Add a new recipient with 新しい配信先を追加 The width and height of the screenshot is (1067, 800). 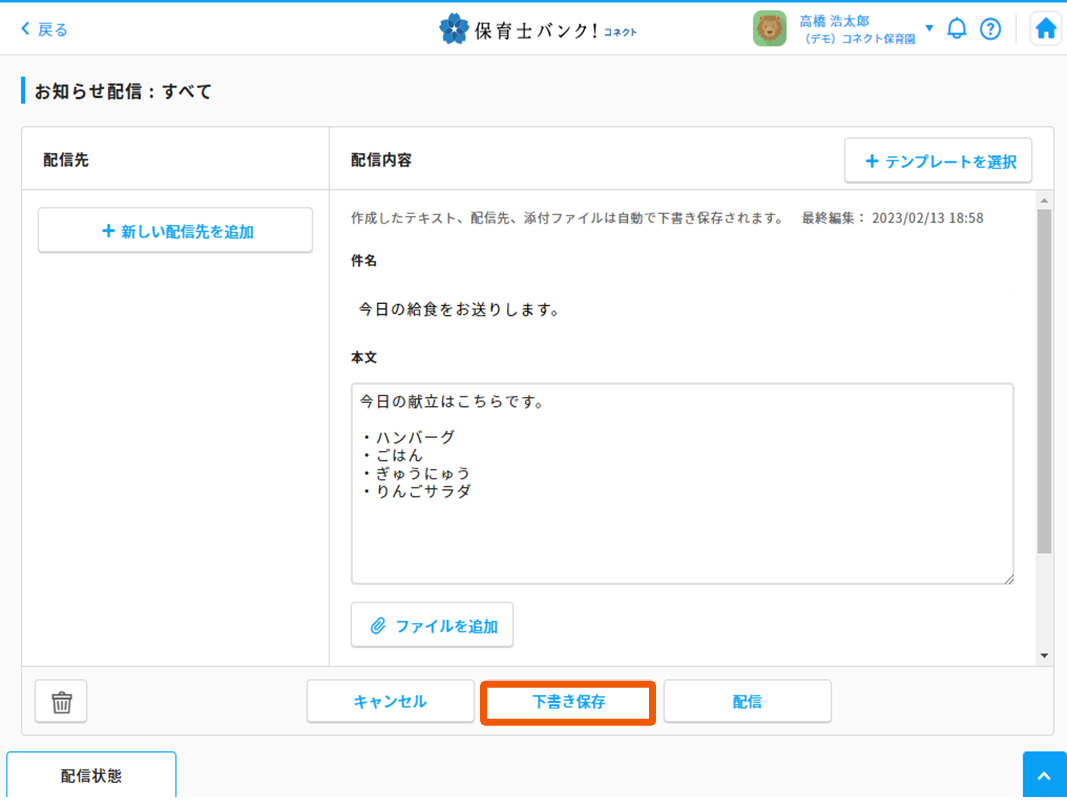coord(175,231)
